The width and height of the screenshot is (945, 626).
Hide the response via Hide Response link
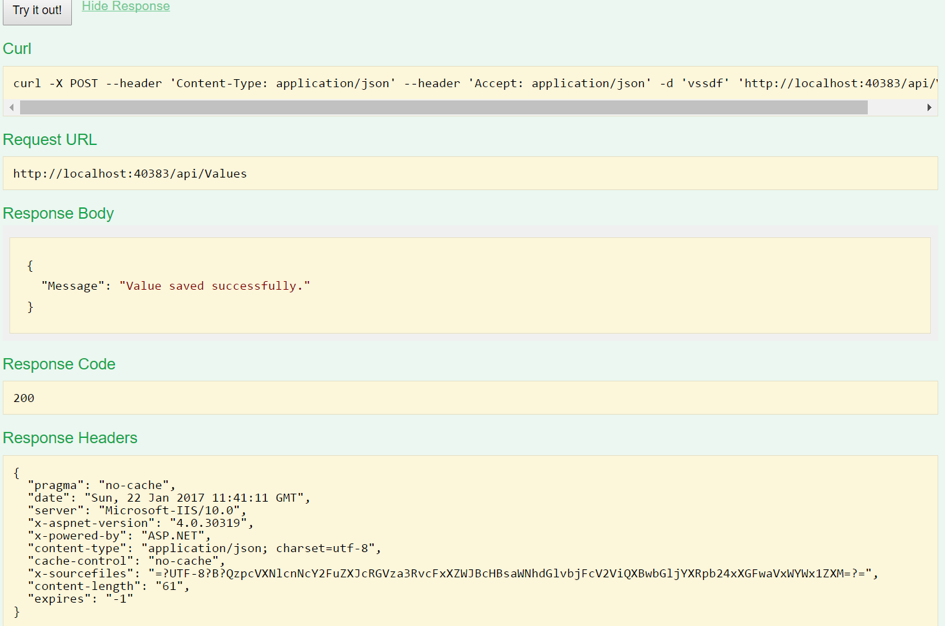126,7
